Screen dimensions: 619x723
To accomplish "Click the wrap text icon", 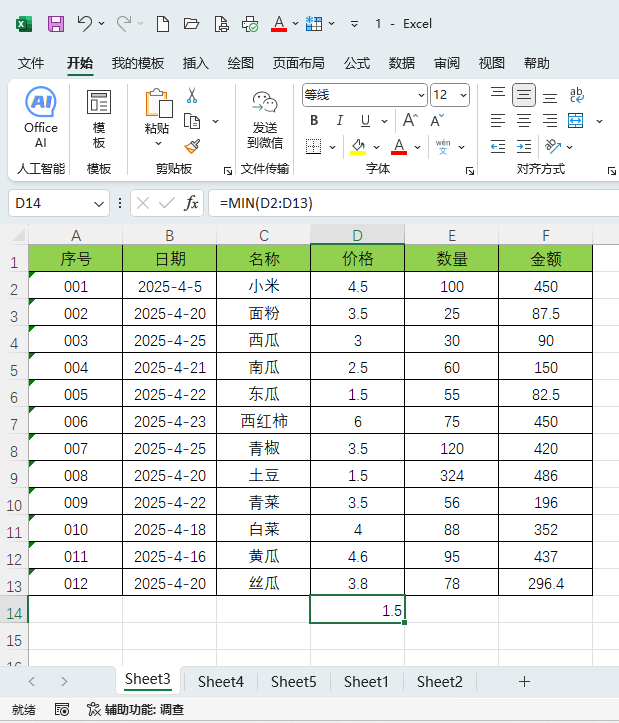I will click(x=577, y=95).
